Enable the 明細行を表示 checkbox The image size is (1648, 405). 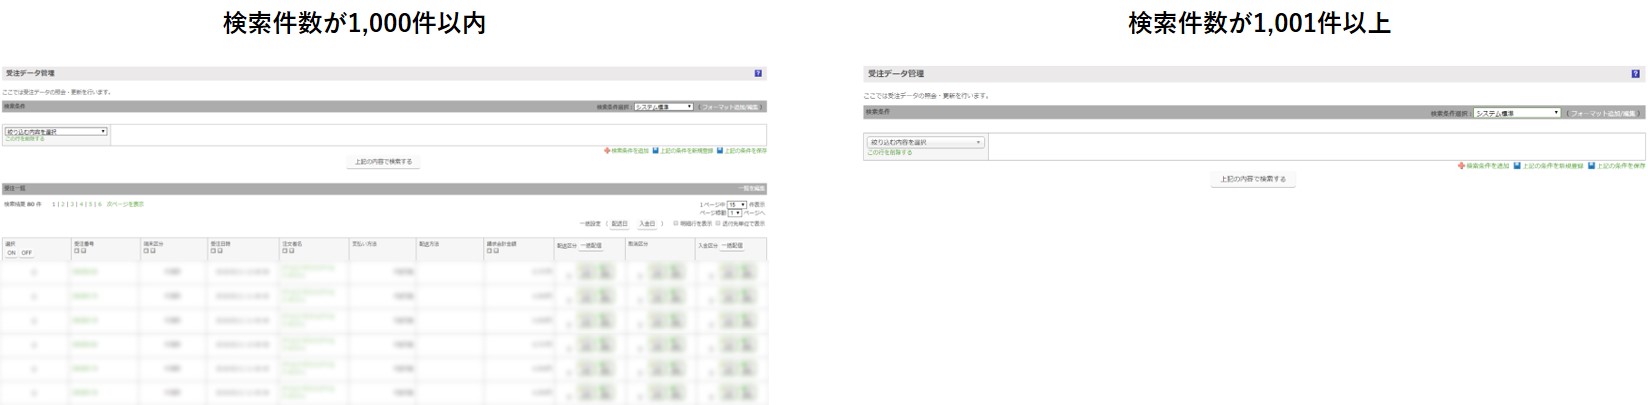676,224
